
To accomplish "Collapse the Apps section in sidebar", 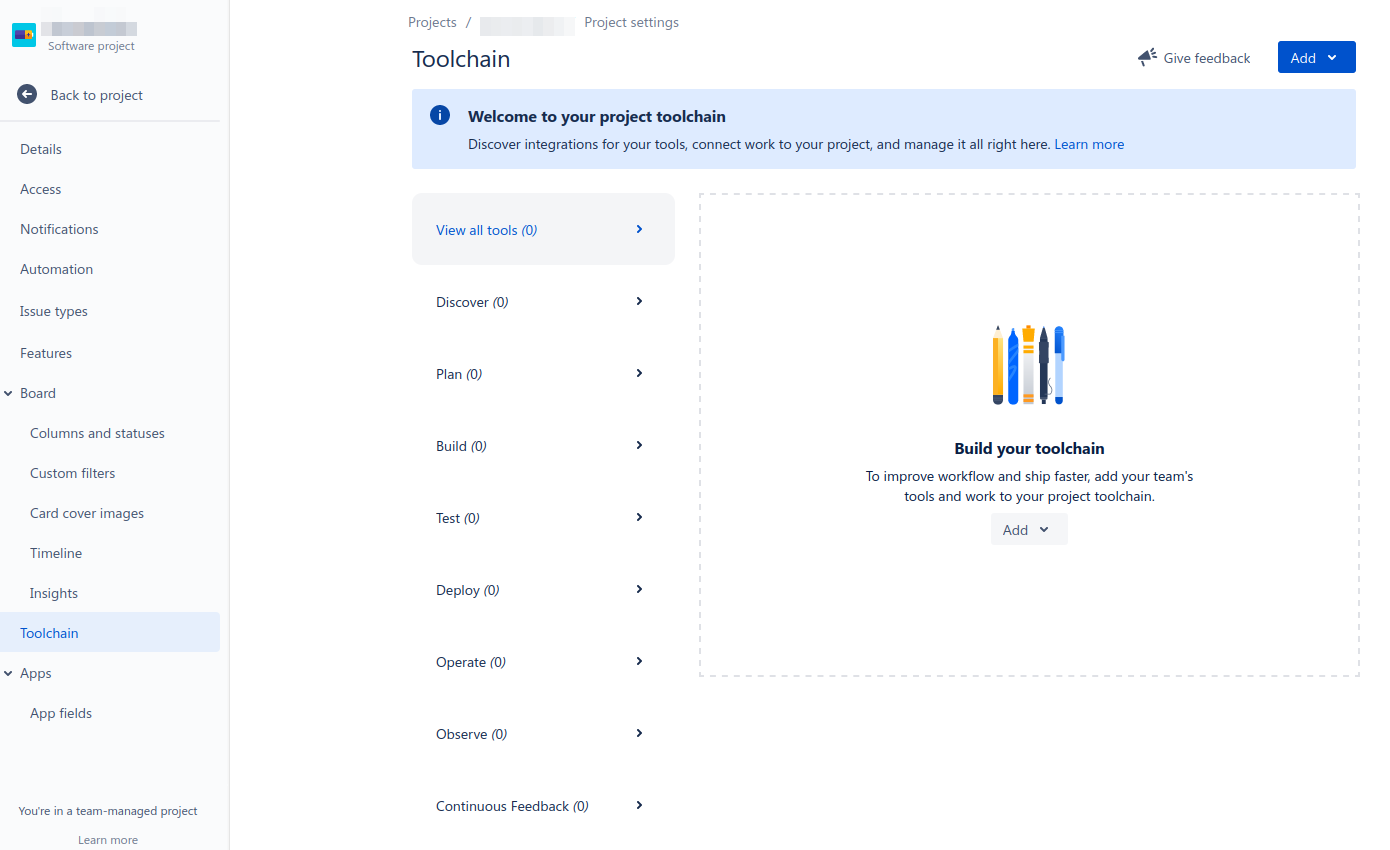I will coord(8,673).
